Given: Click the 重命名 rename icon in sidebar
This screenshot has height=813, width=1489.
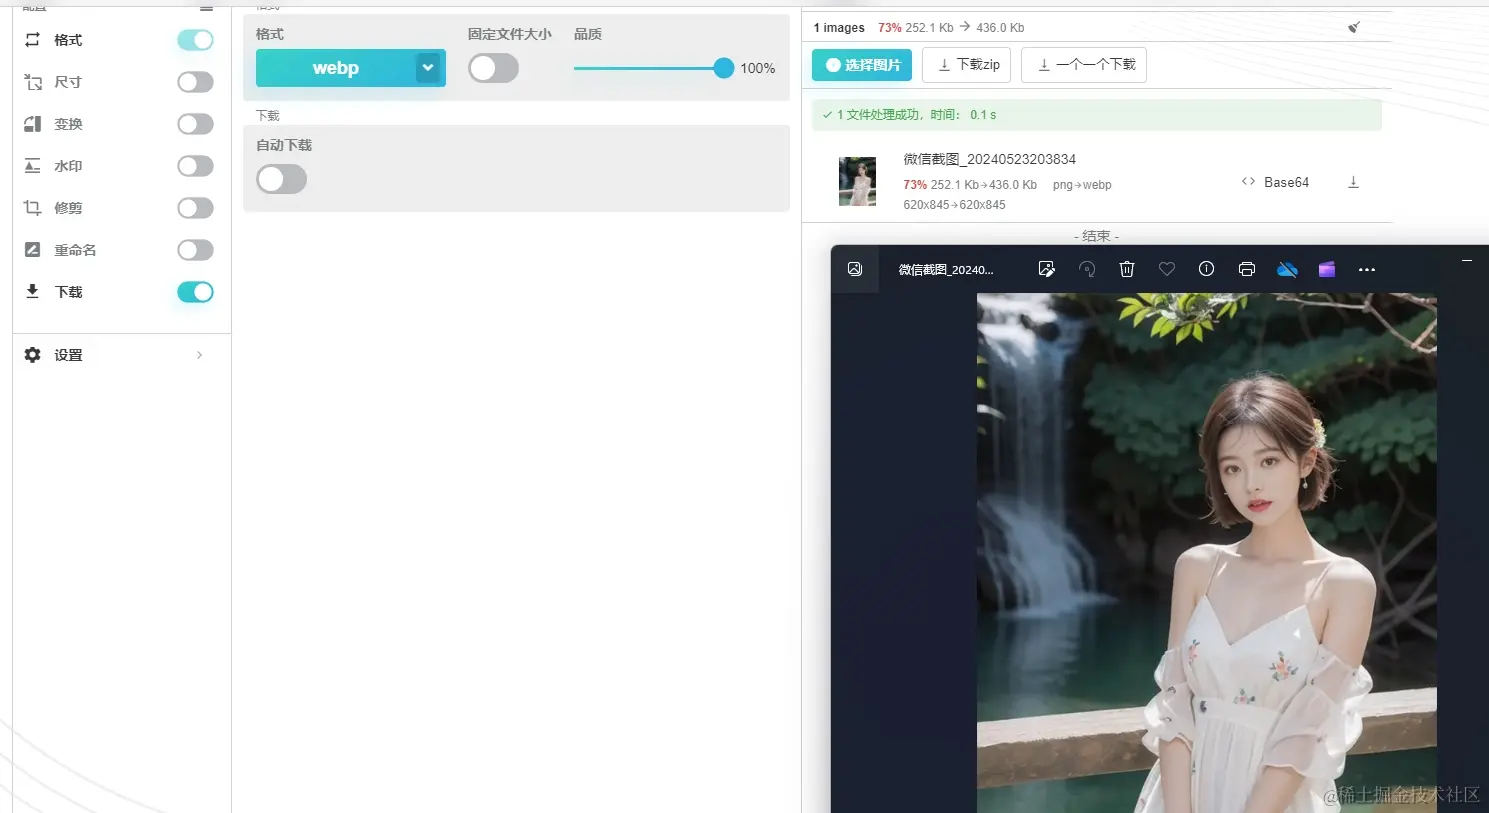Looking at the screenshot, I should point(32,250).
